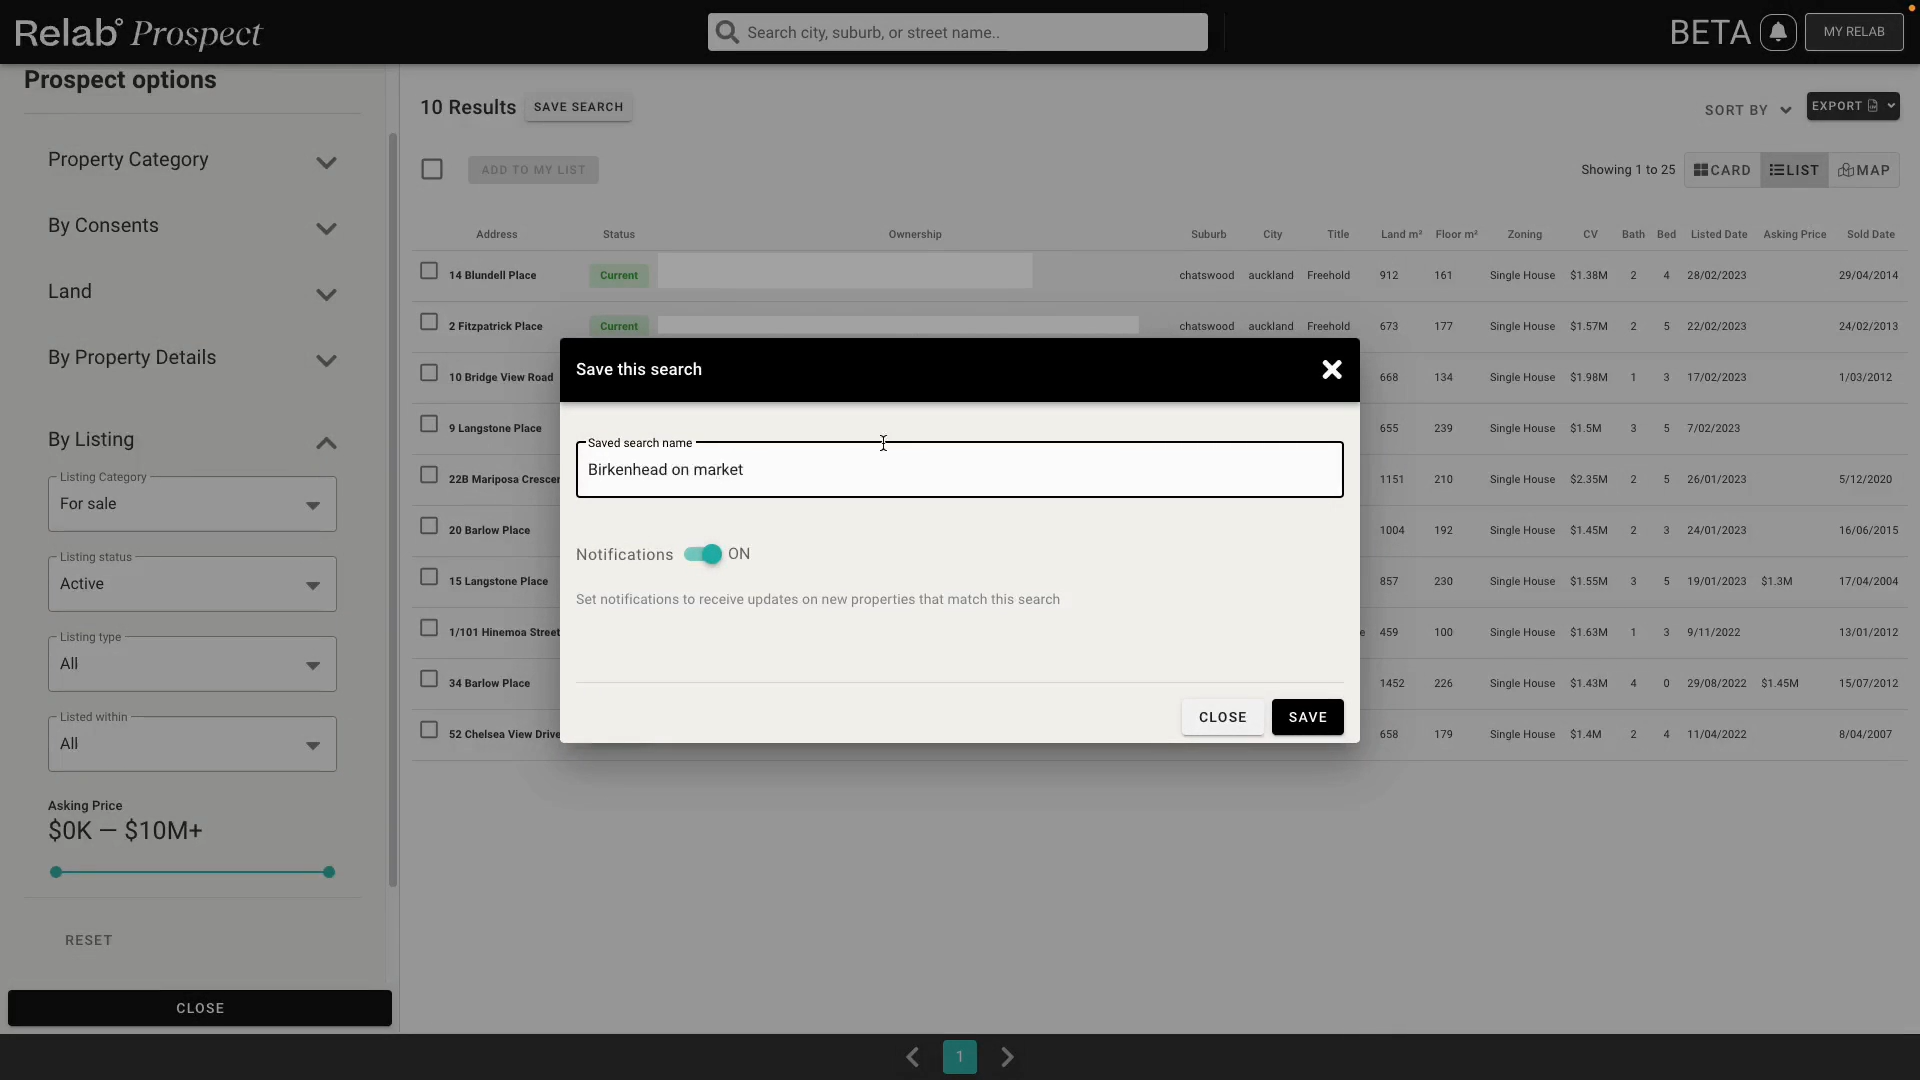Go to the previous results page arrow
Screen dimensions: 1920x1080
point(912,1056)
